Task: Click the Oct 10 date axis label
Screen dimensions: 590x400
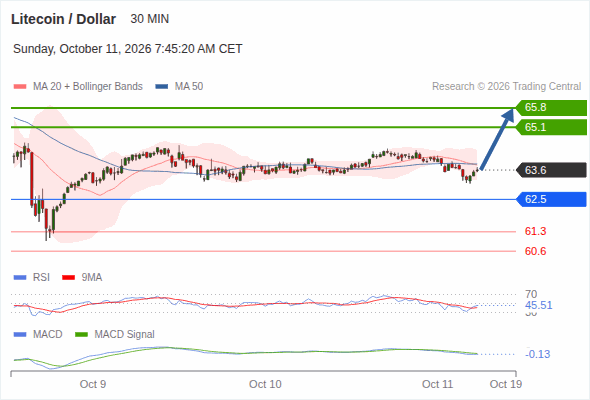Action: coord(265,384)
